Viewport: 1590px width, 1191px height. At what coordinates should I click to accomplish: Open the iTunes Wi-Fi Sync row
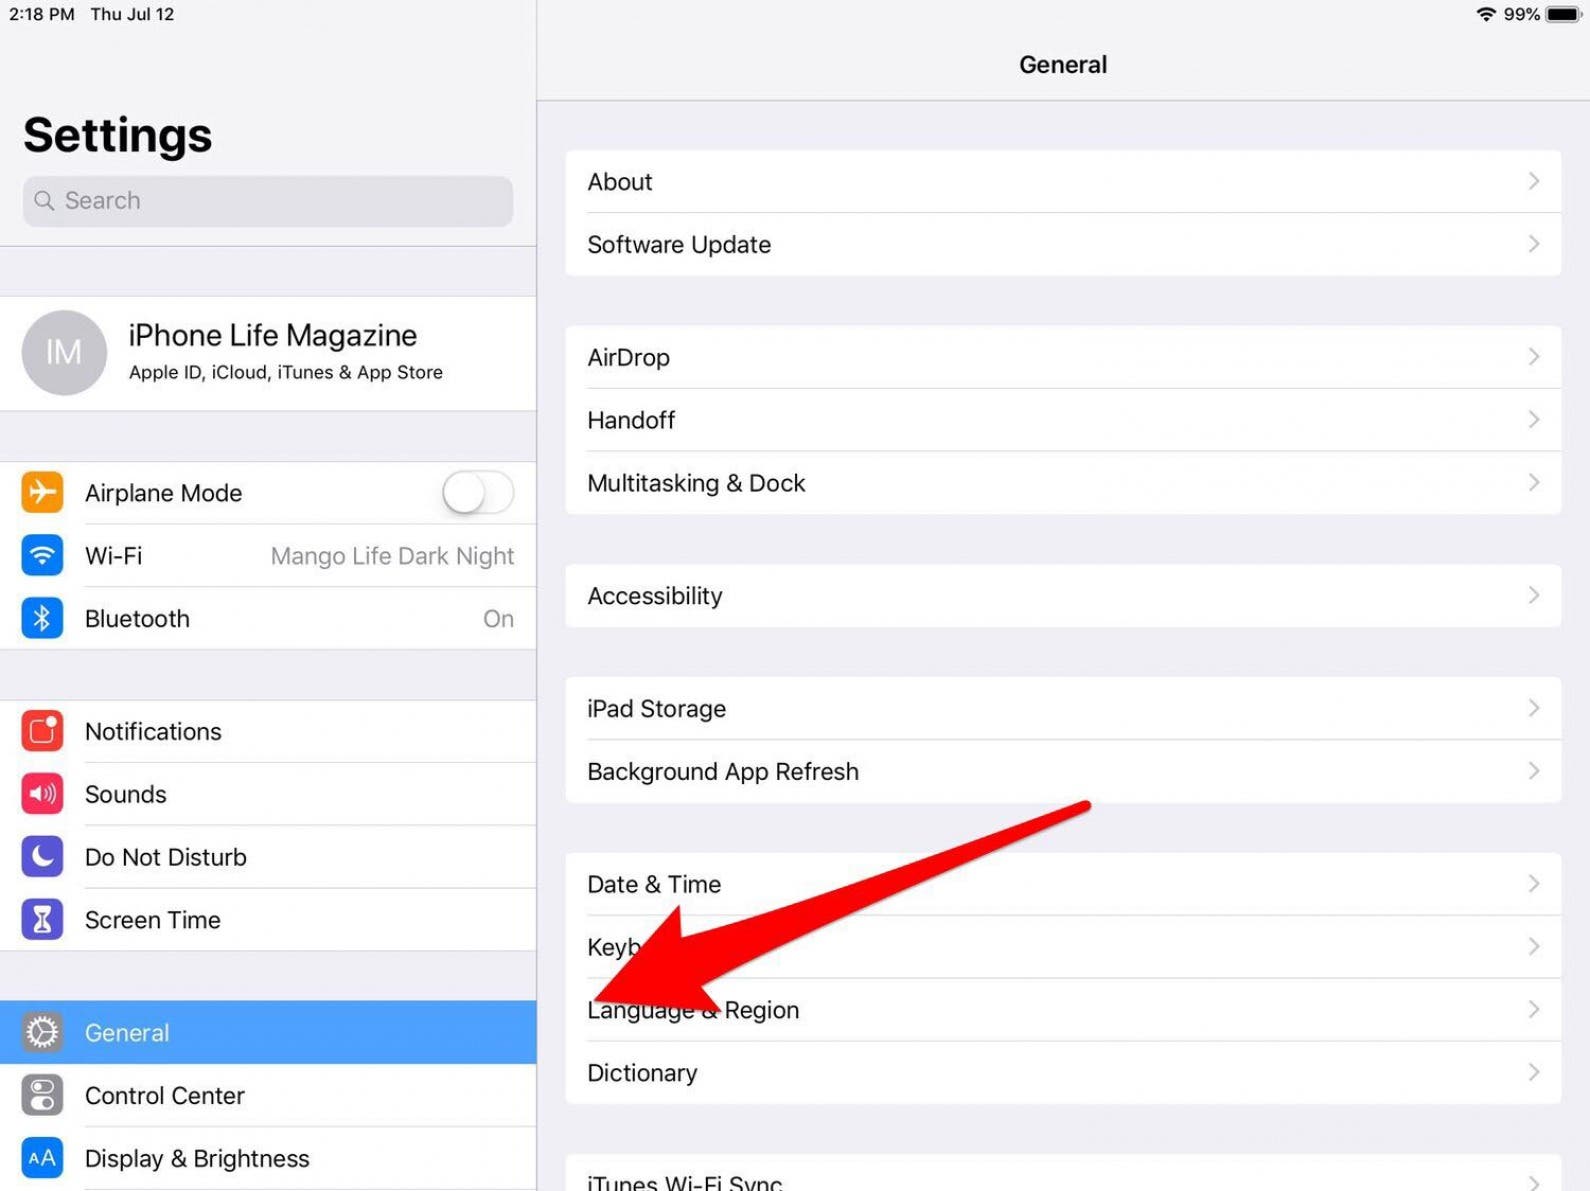[1063, 1174]
